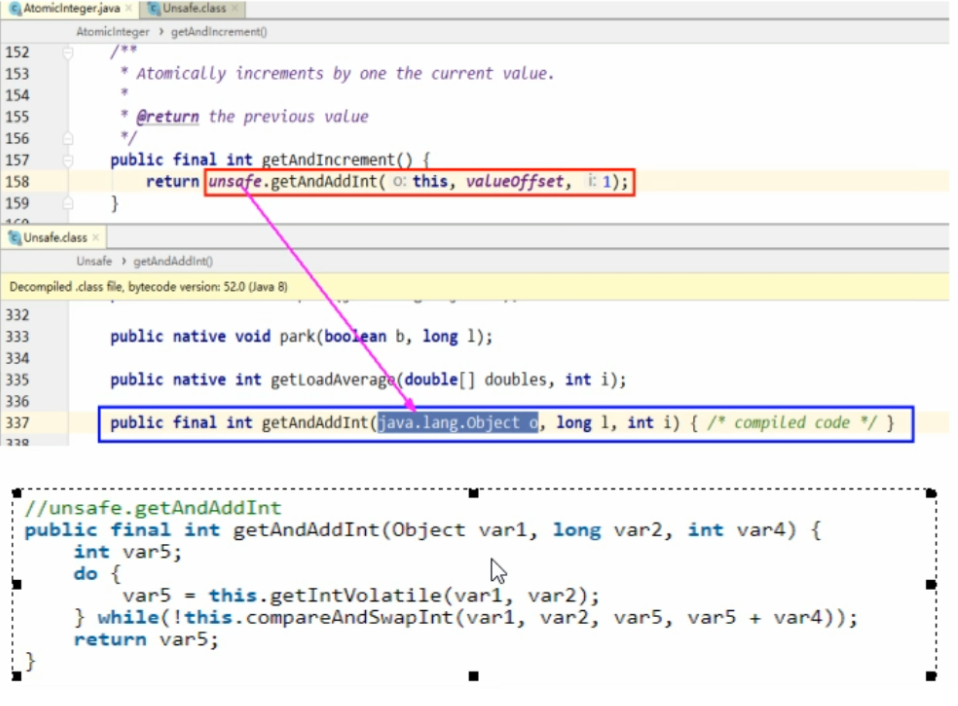
Task: Click AtomicInteger in the breadcrumb
Action: click(112, 32)
